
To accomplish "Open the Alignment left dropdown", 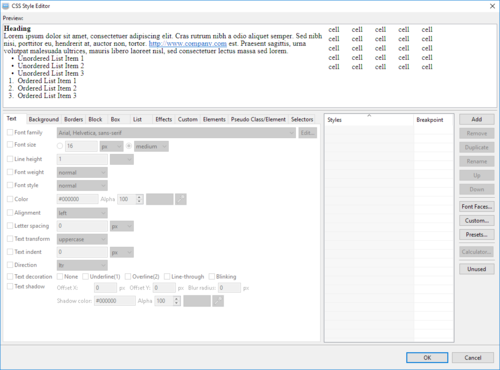I will pos(82,213).
